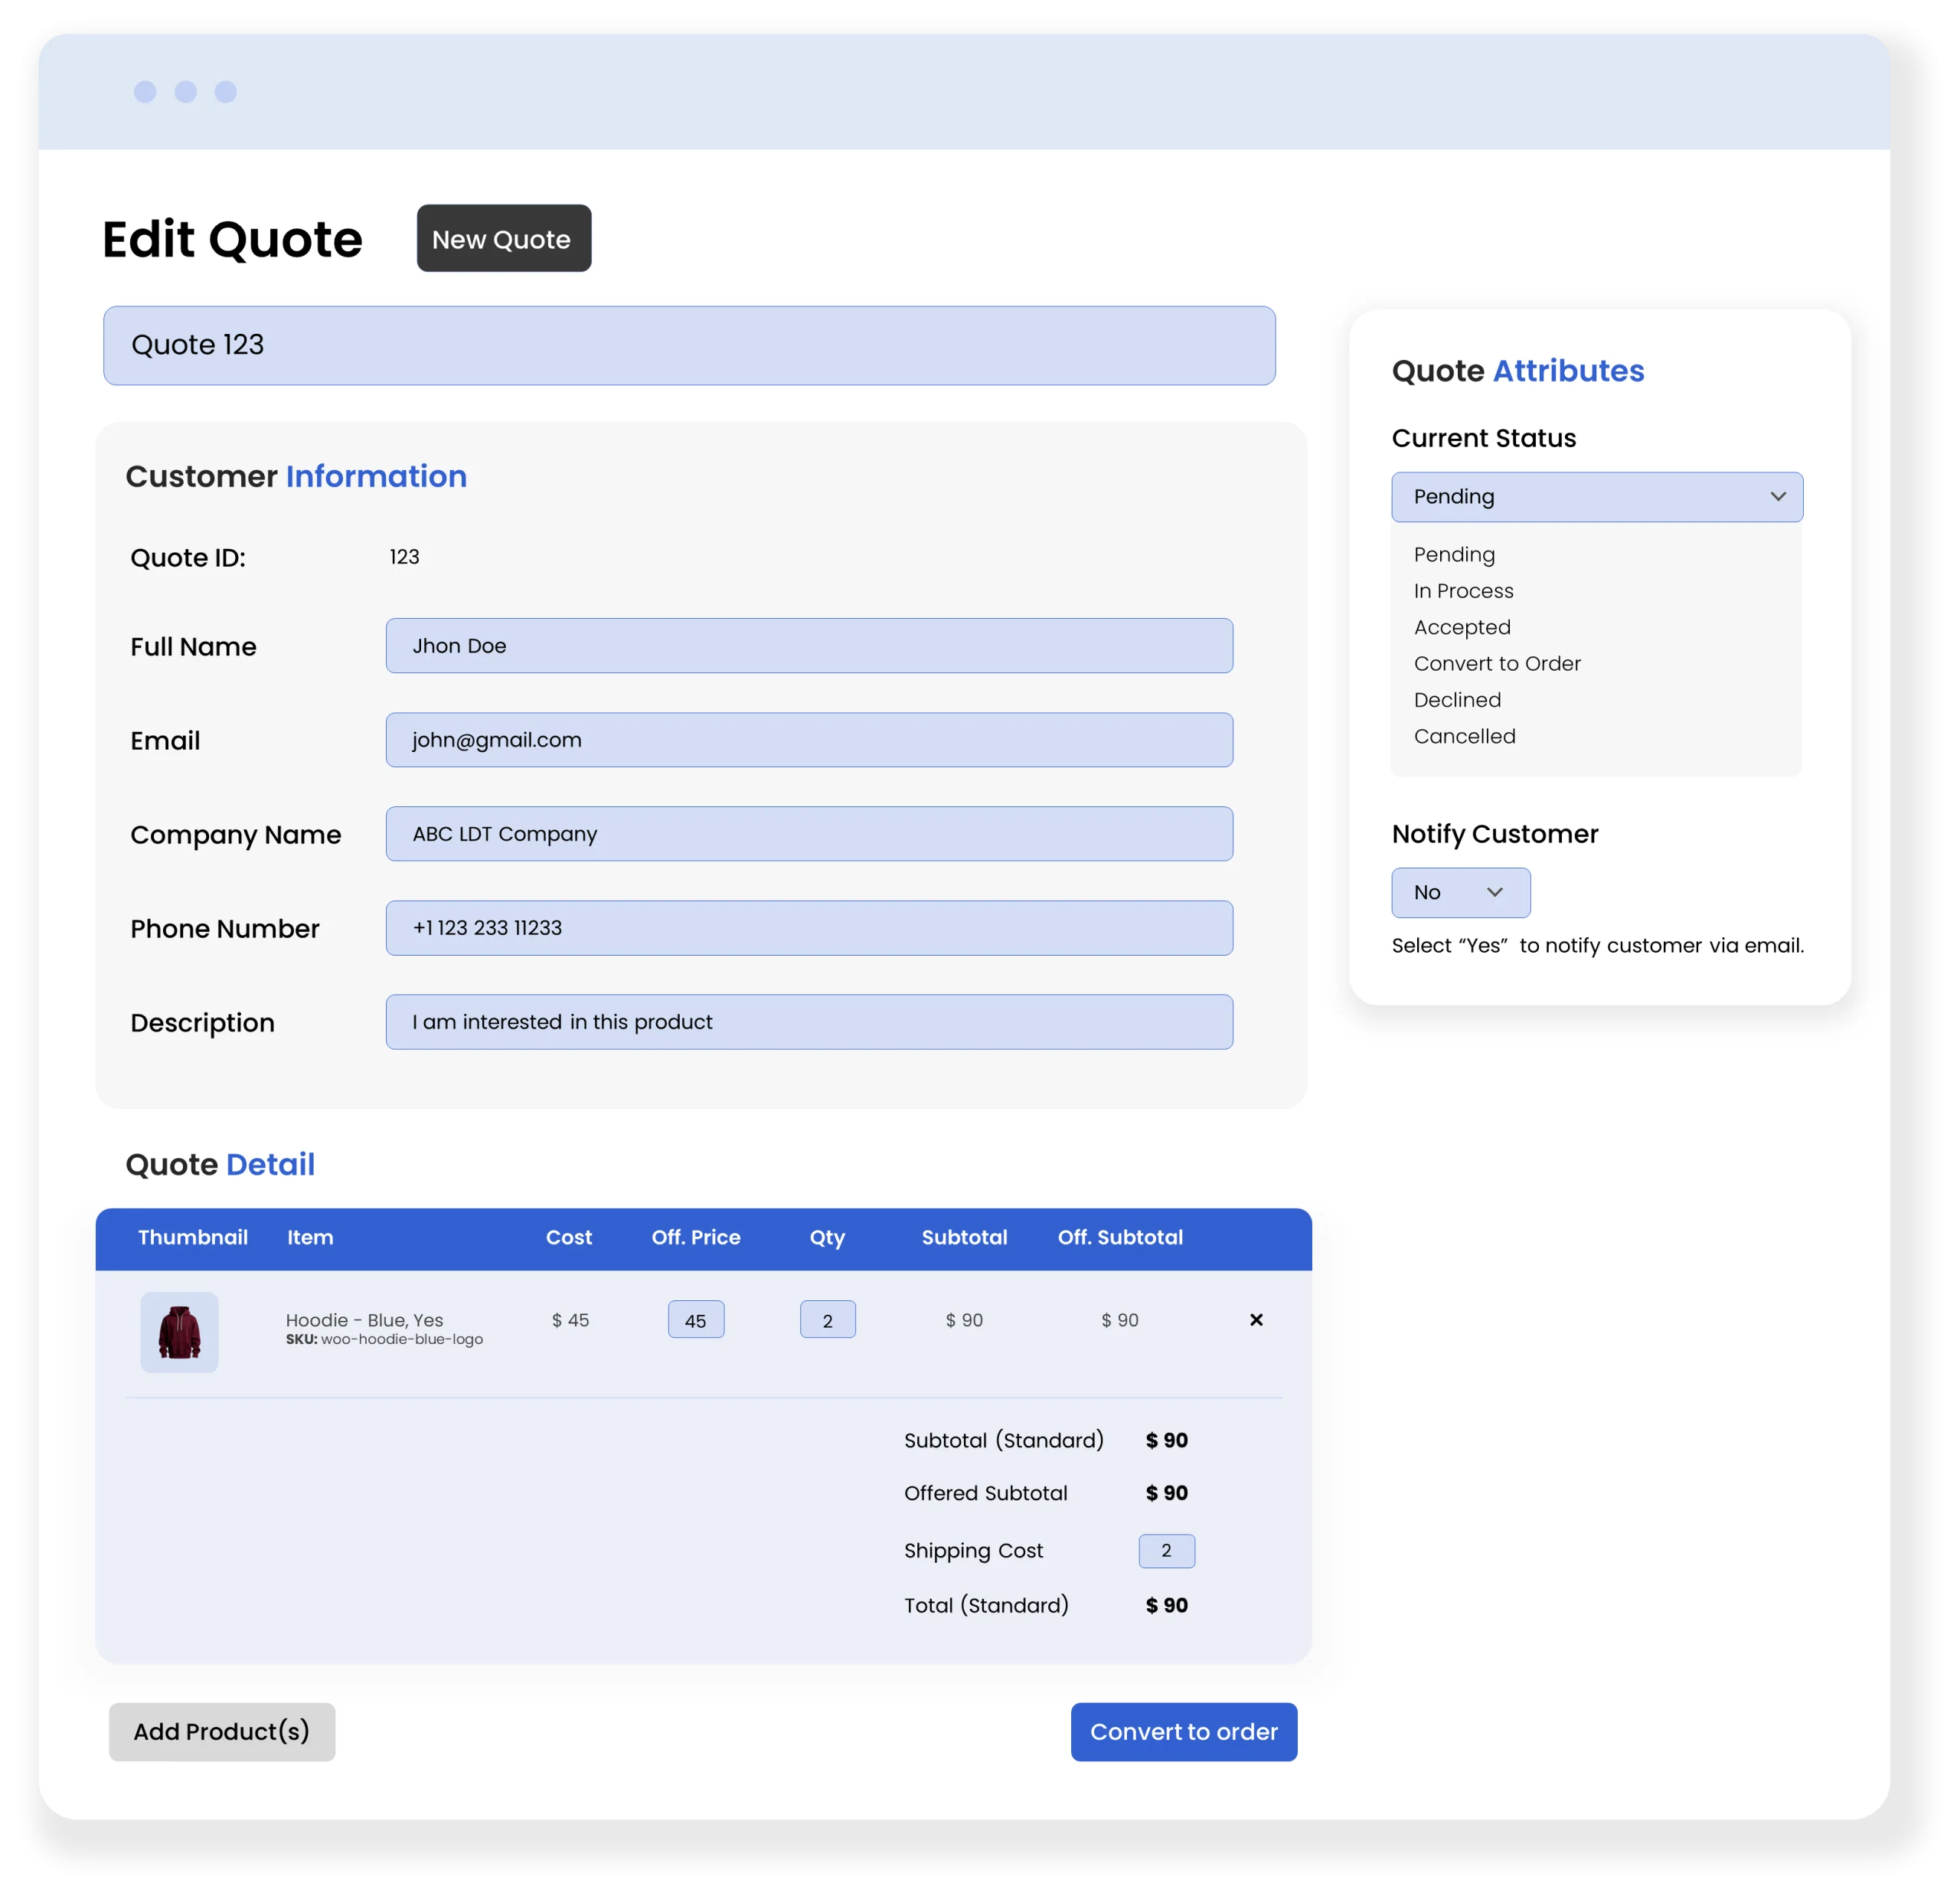Select In Process status option
1960x1893 pixels.
[x=1463, y=591]
